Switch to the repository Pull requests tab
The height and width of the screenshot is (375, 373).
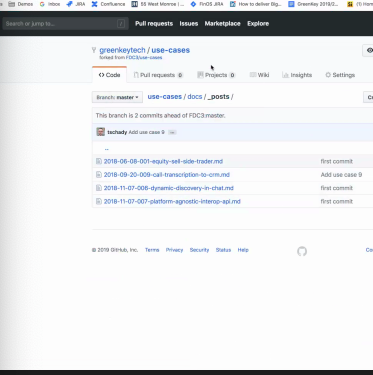click(158, 75)
